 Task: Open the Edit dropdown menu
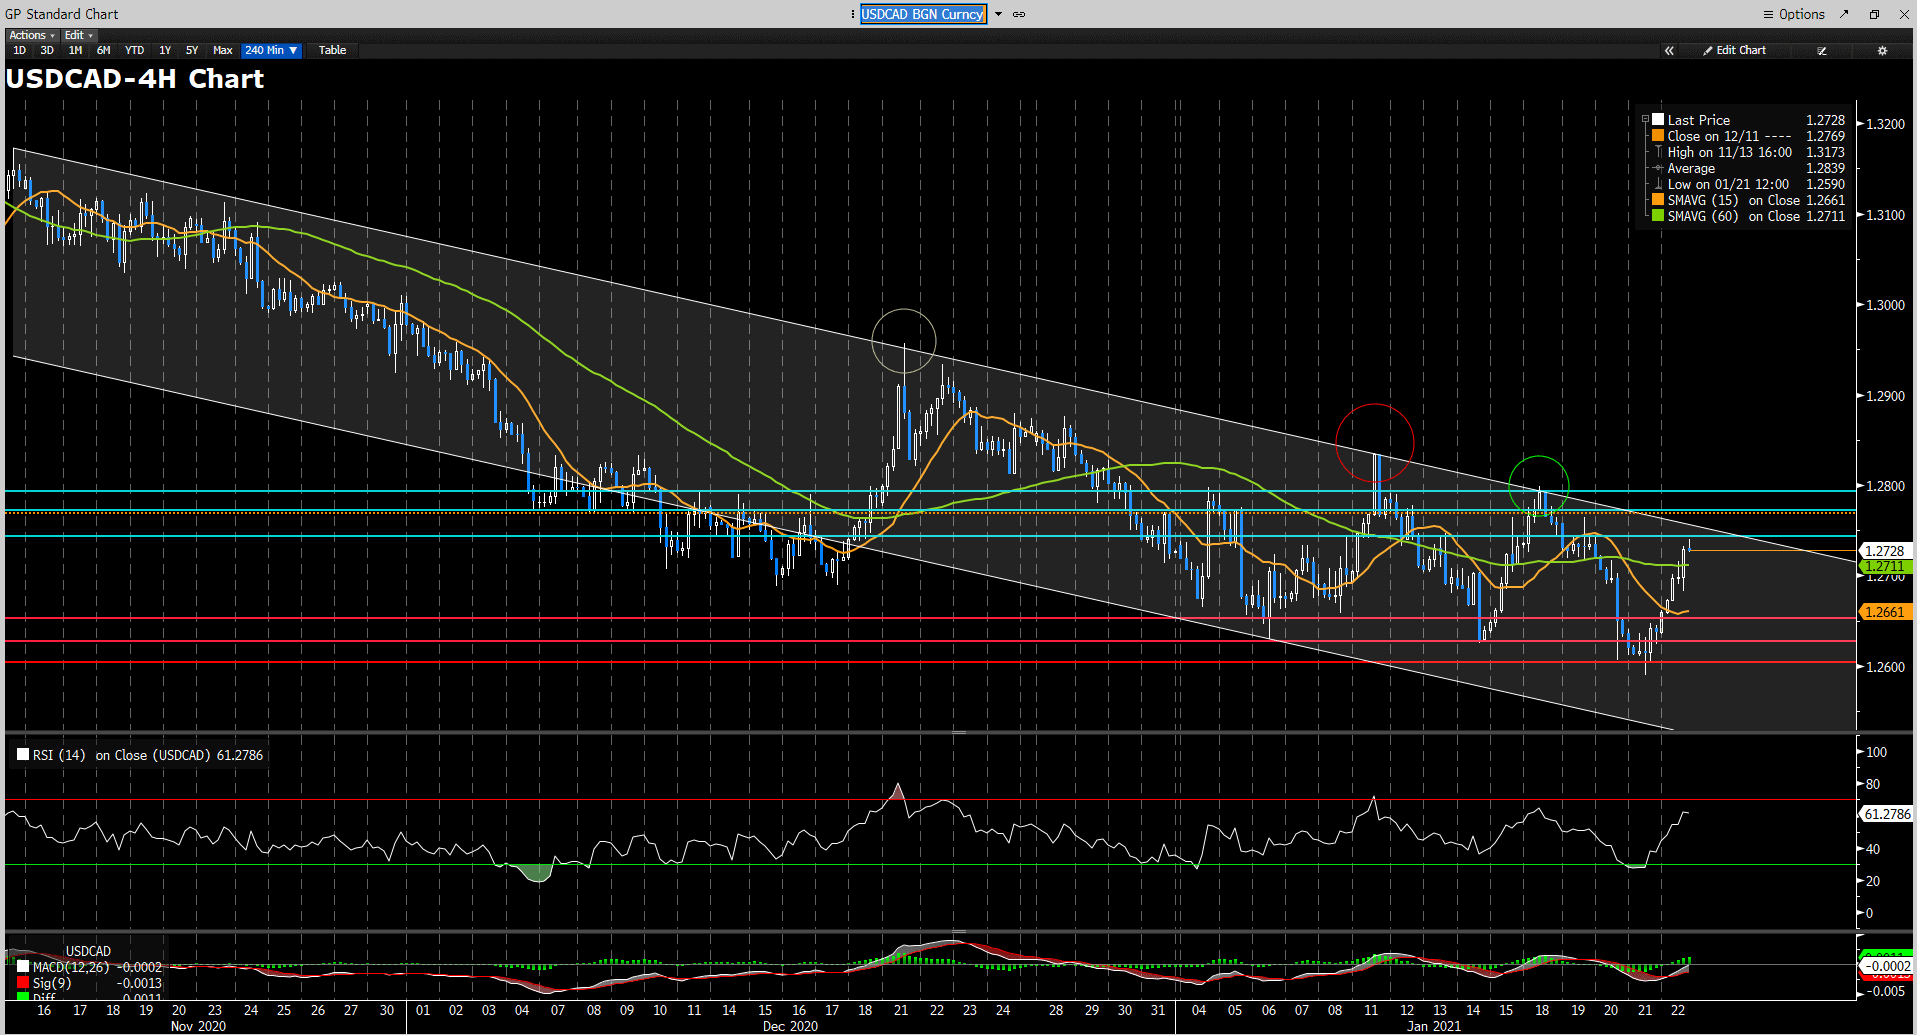(79, 35)
